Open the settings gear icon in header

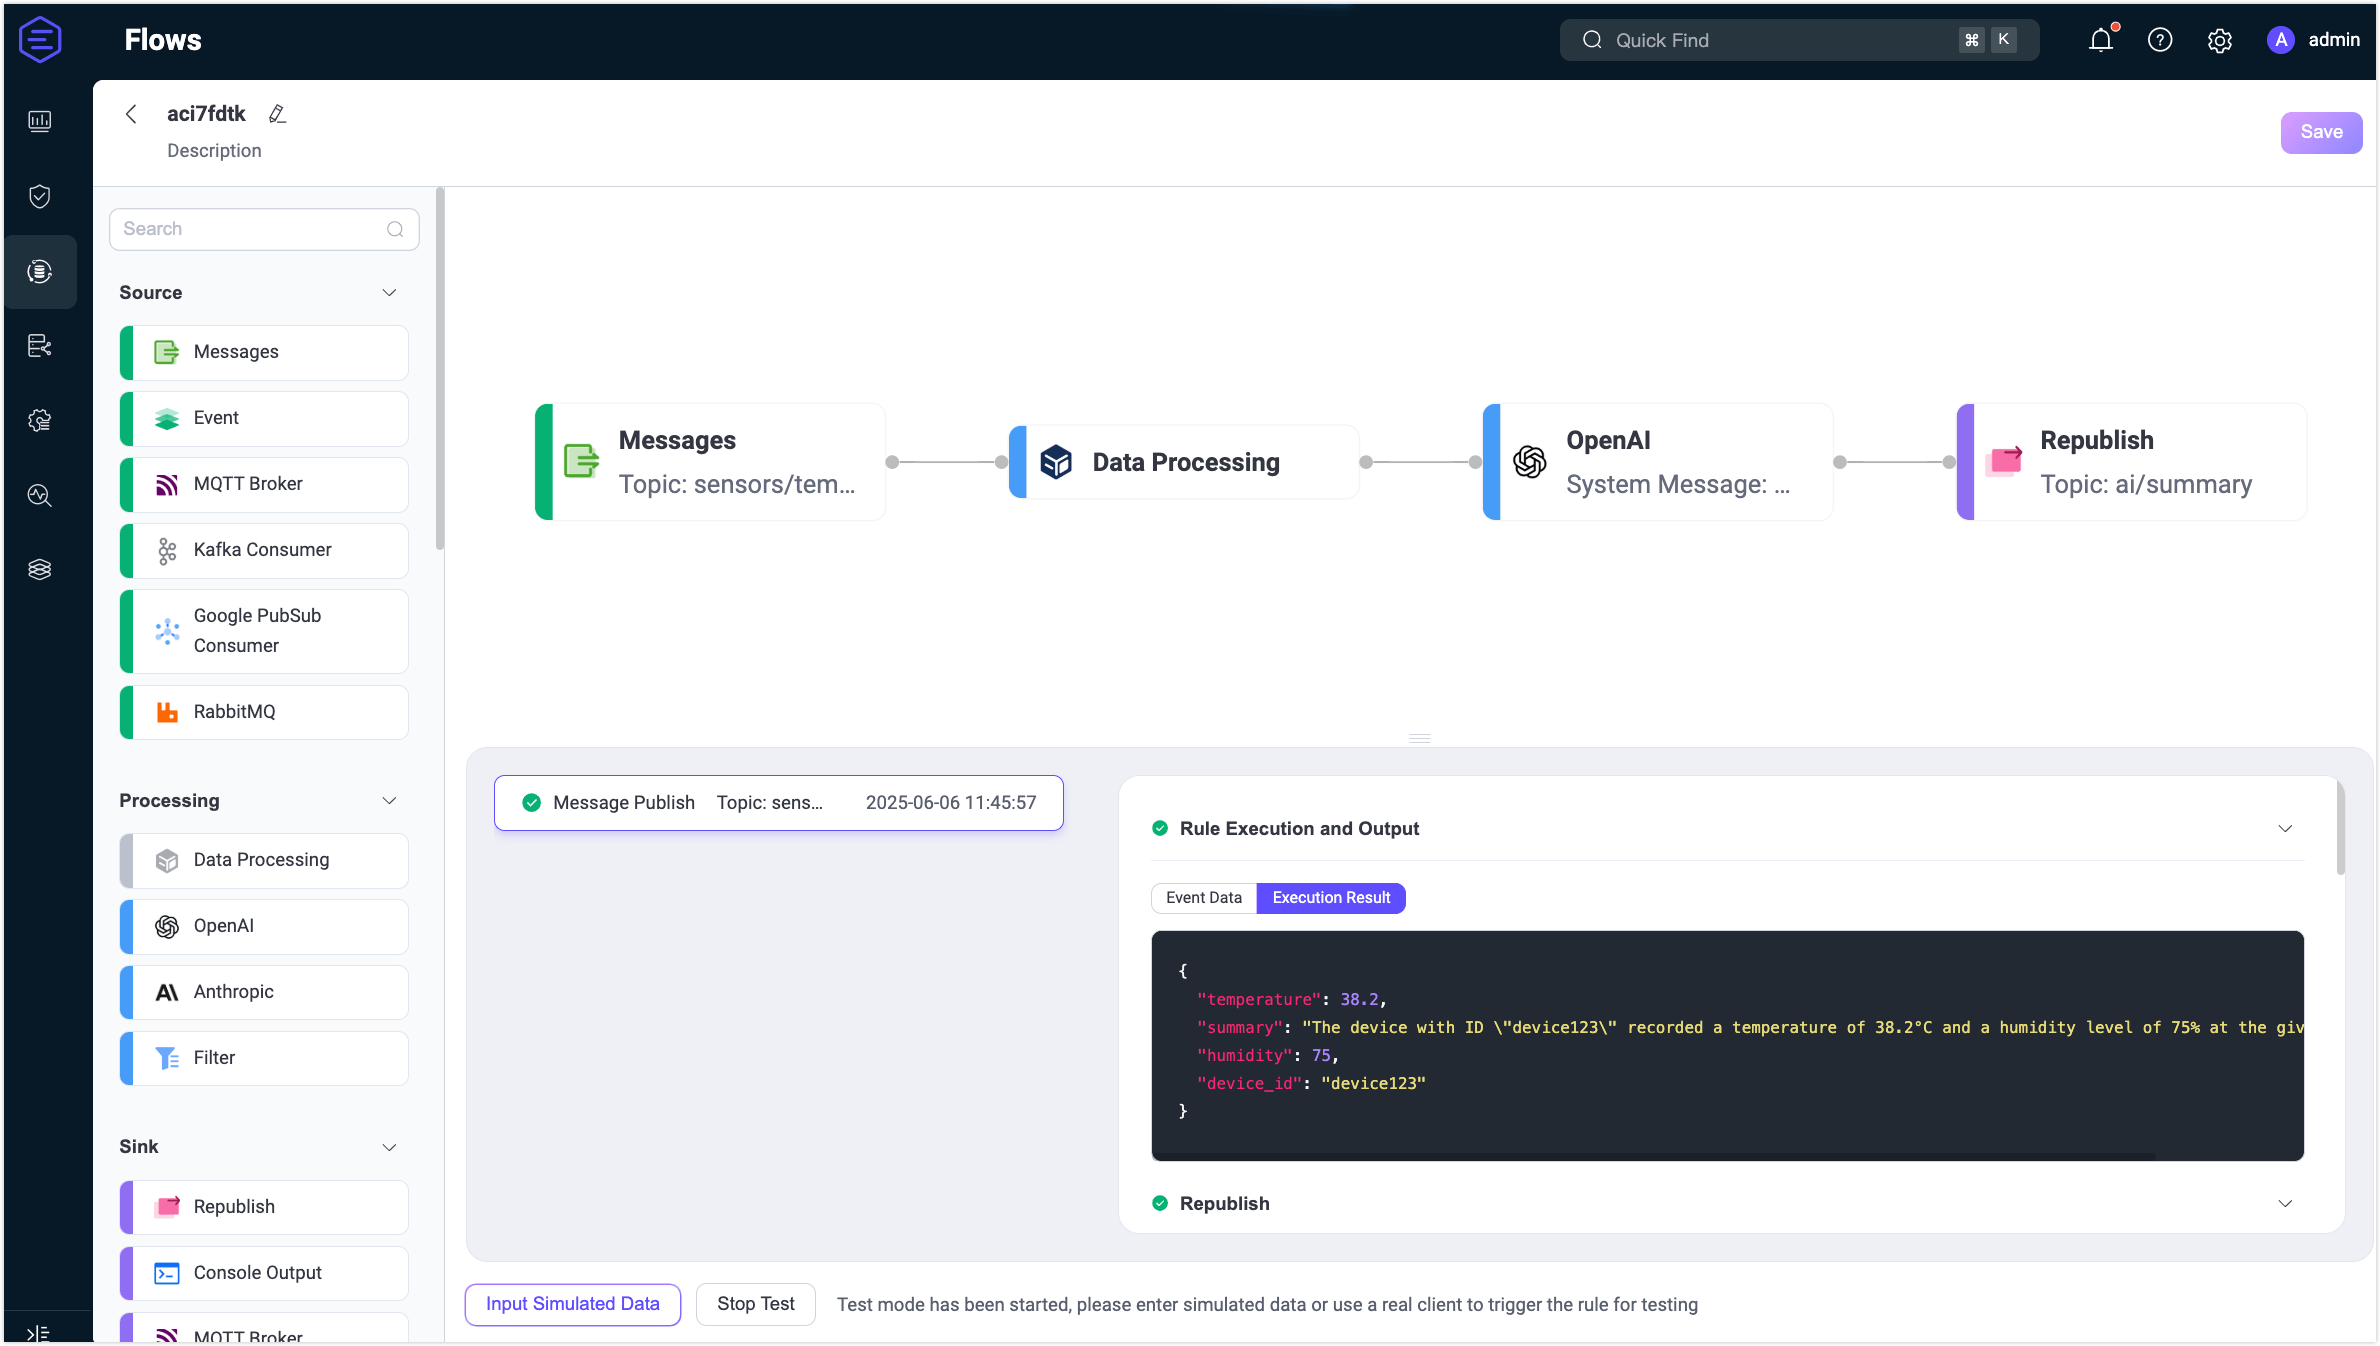pyautogui.click(x=2220, y=40)
